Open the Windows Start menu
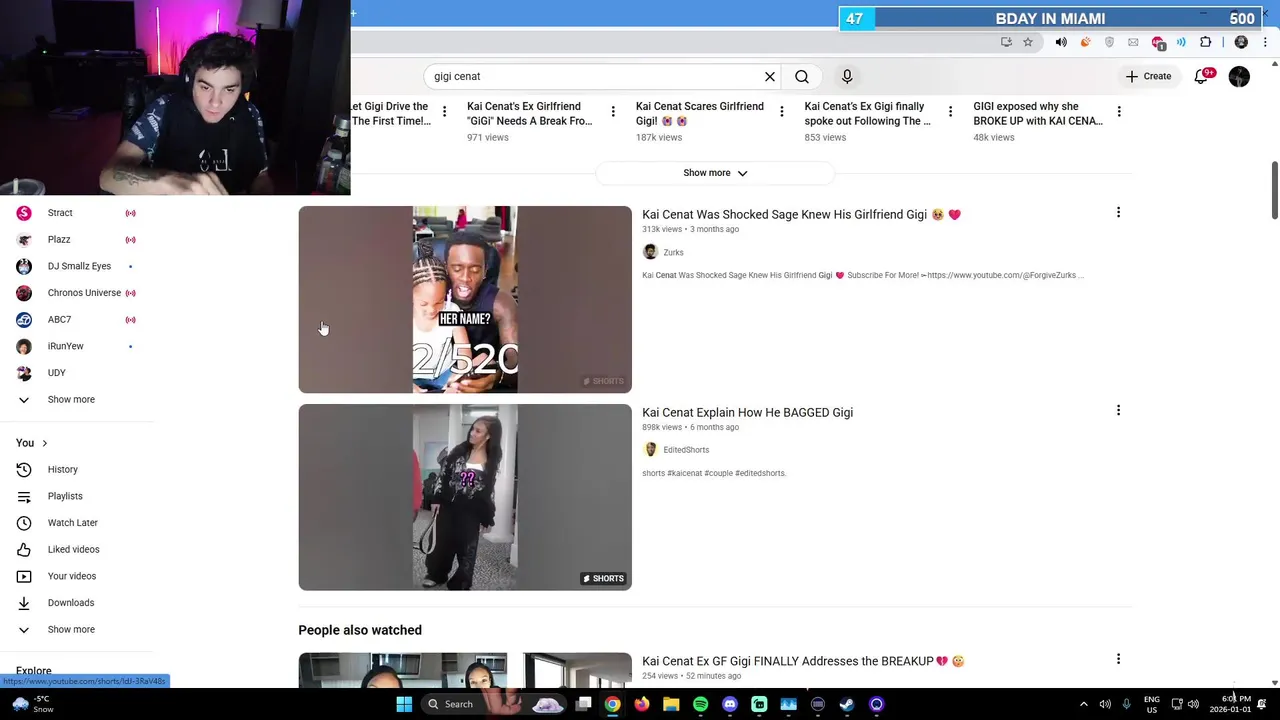 click(404, 704)
